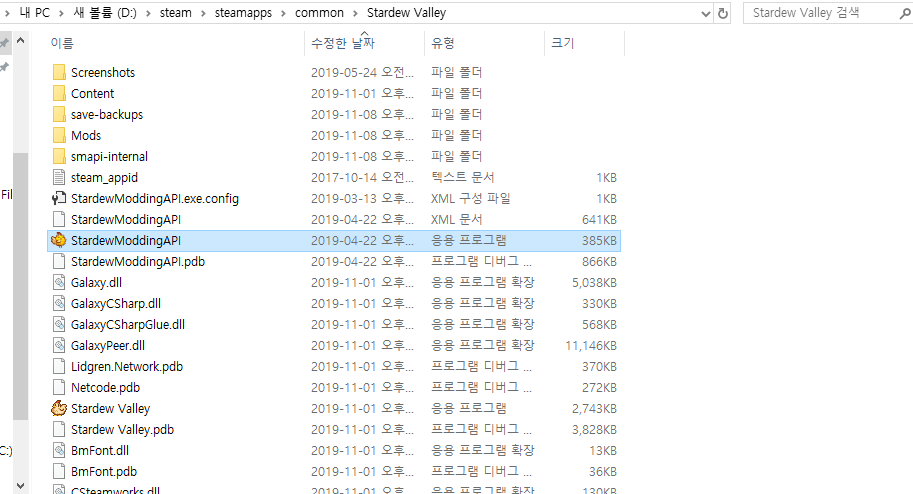
Task: Select the Netcode.pdb file name
Action: 105,387
